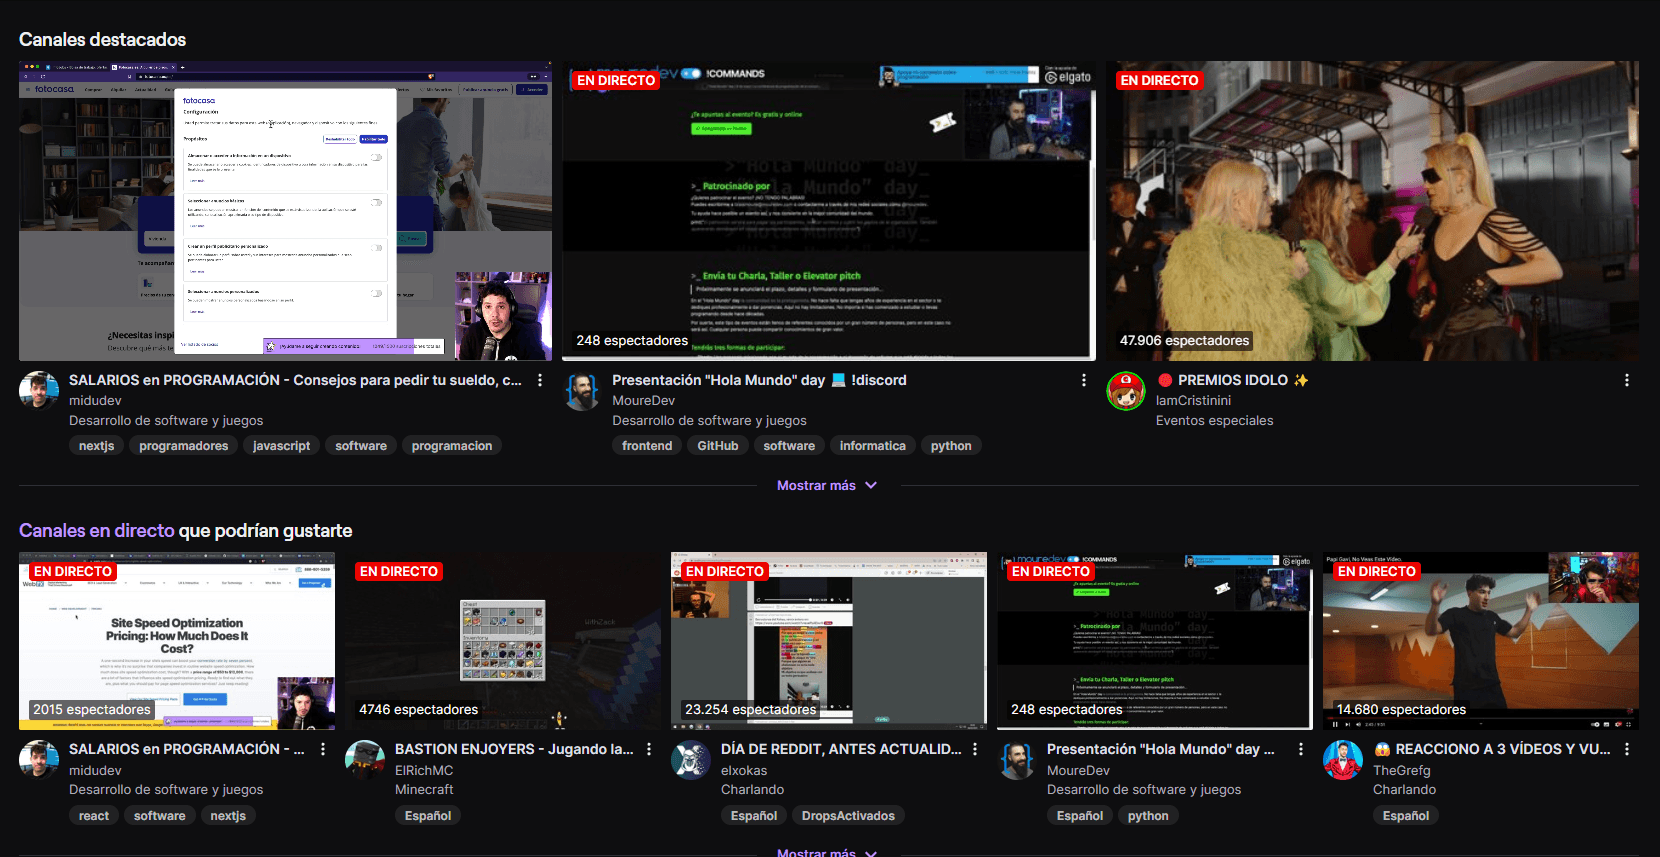Open options menu for BASTION ENJOYERS stream
The image size is (1660, 857).
649,749
